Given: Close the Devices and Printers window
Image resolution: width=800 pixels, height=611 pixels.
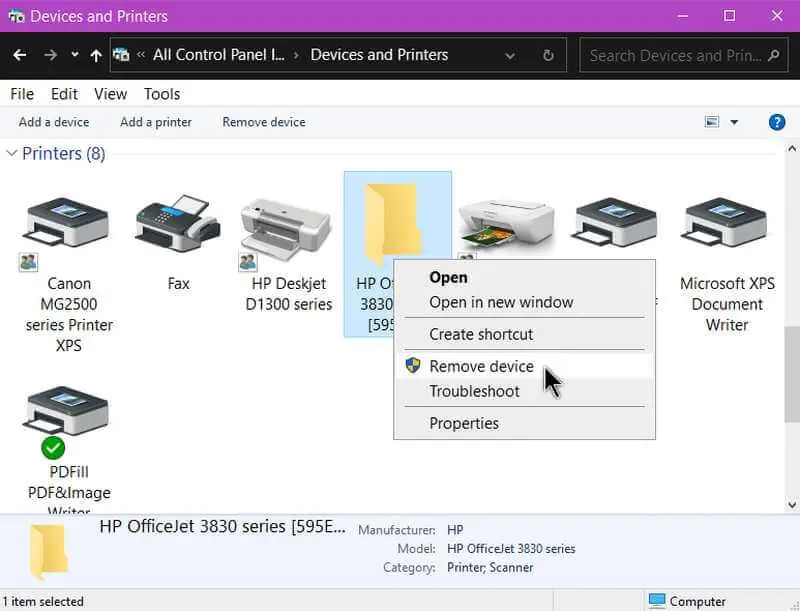Looking at the screenshot, I should point(777,16).
